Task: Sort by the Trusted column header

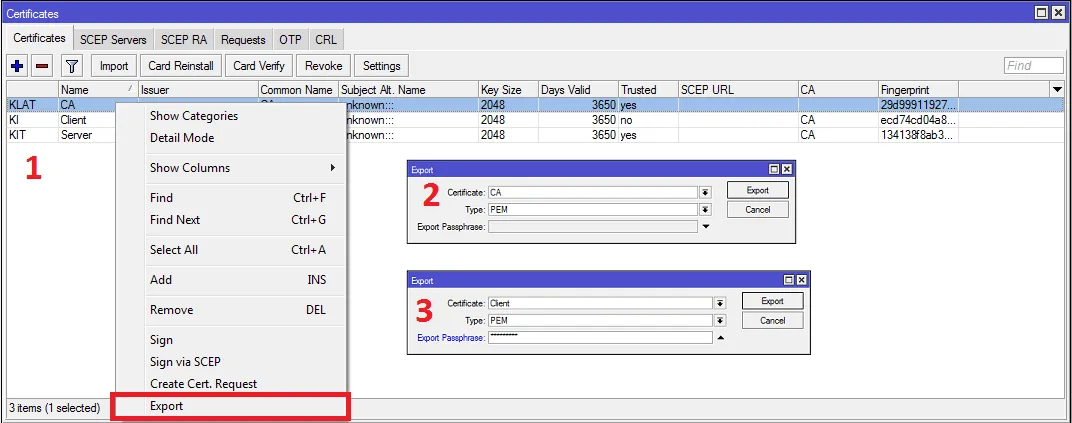Action: (647, 90)
